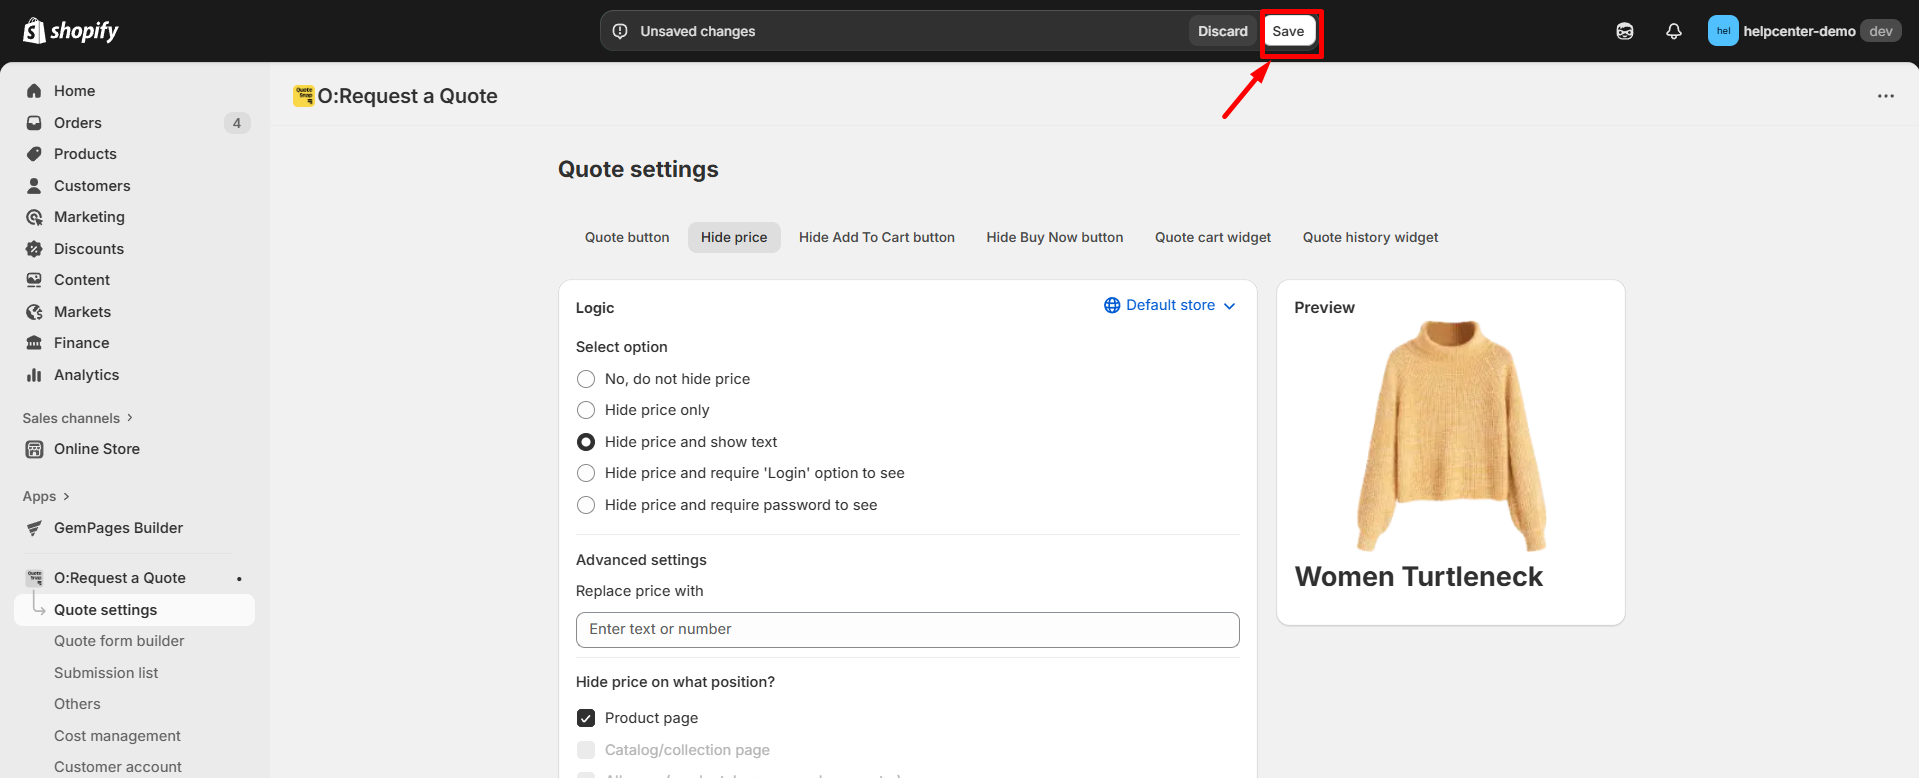Open the notifications bell
The image size is (1919, 778).
pos(1673,31)
